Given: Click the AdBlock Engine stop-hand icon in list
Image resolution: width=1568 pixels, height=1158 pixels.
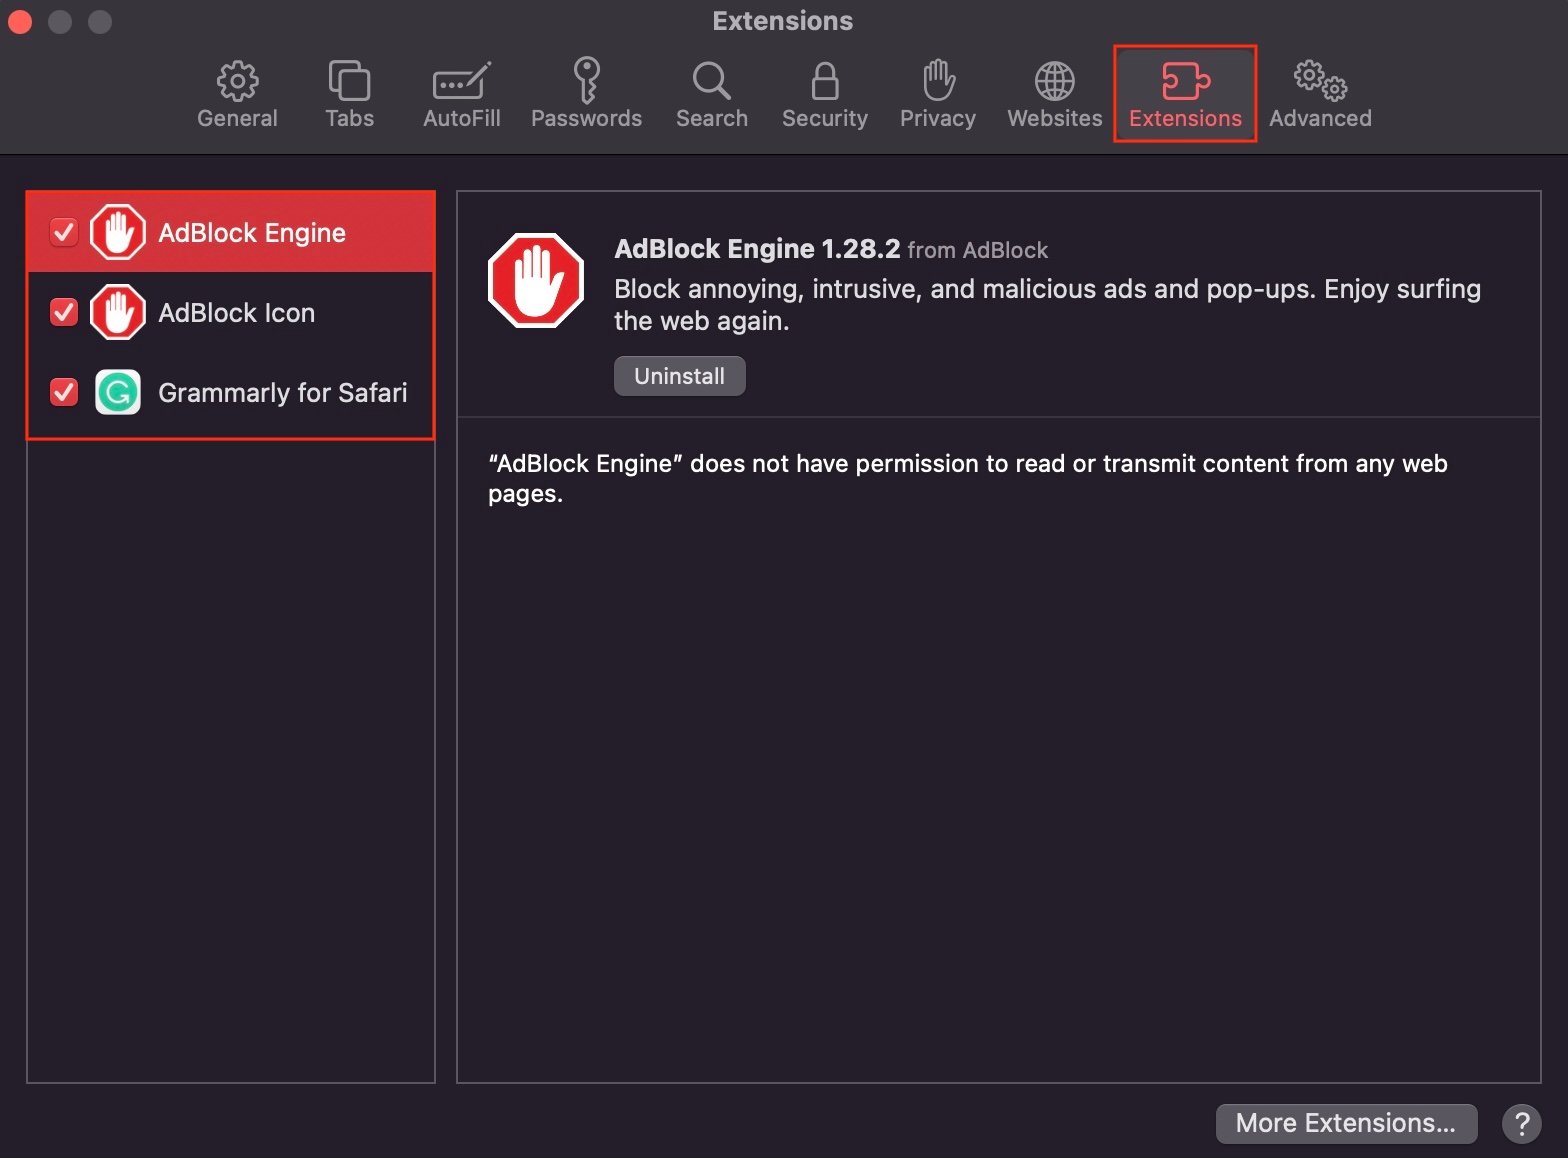Looking at the screenshot, I should (x=118, y=232).
